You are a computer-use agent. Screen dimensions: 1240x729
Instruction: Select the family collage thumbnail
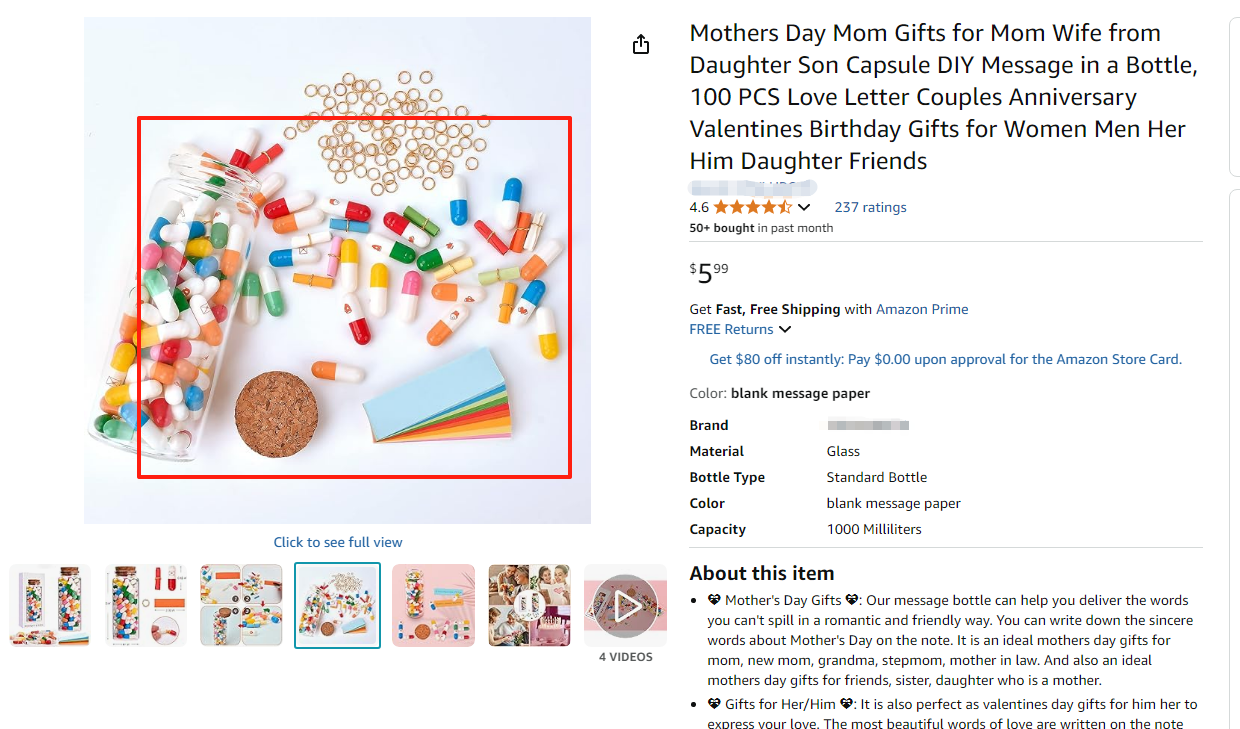[529, 605]
